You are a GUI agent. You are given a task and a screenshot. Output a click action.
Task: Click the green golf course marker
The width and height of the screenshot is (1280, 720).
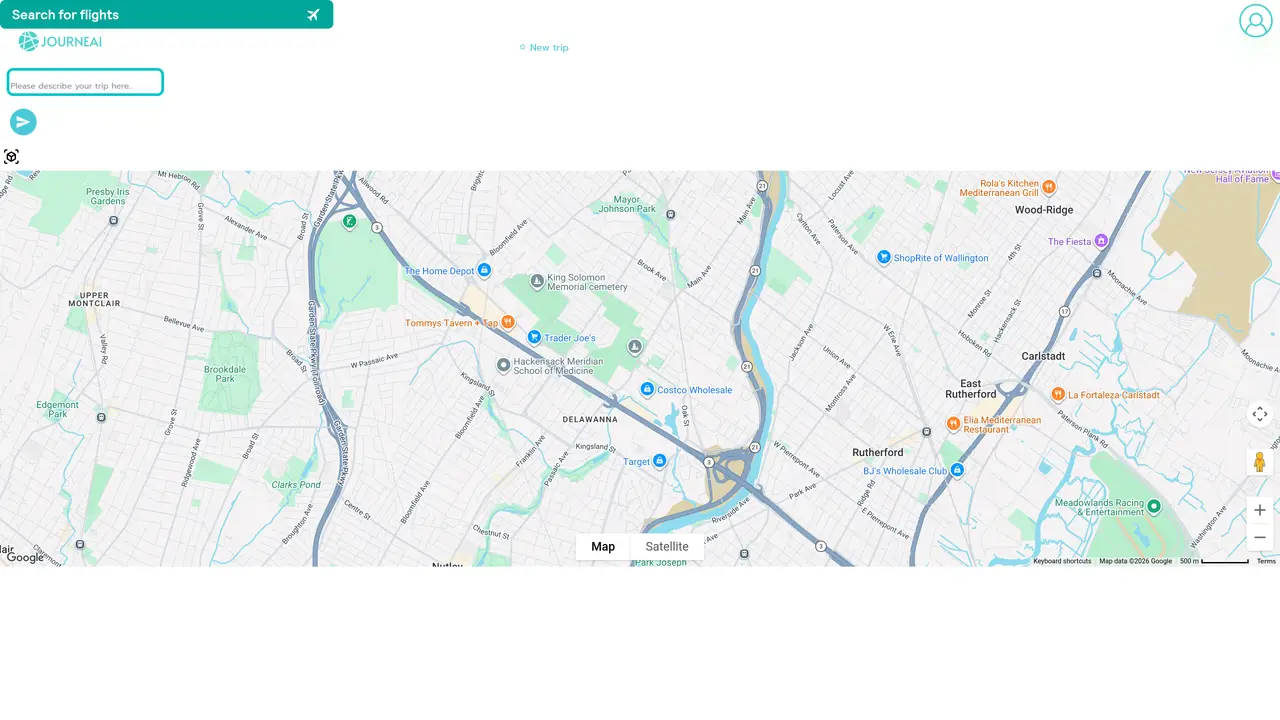[349, 222]
